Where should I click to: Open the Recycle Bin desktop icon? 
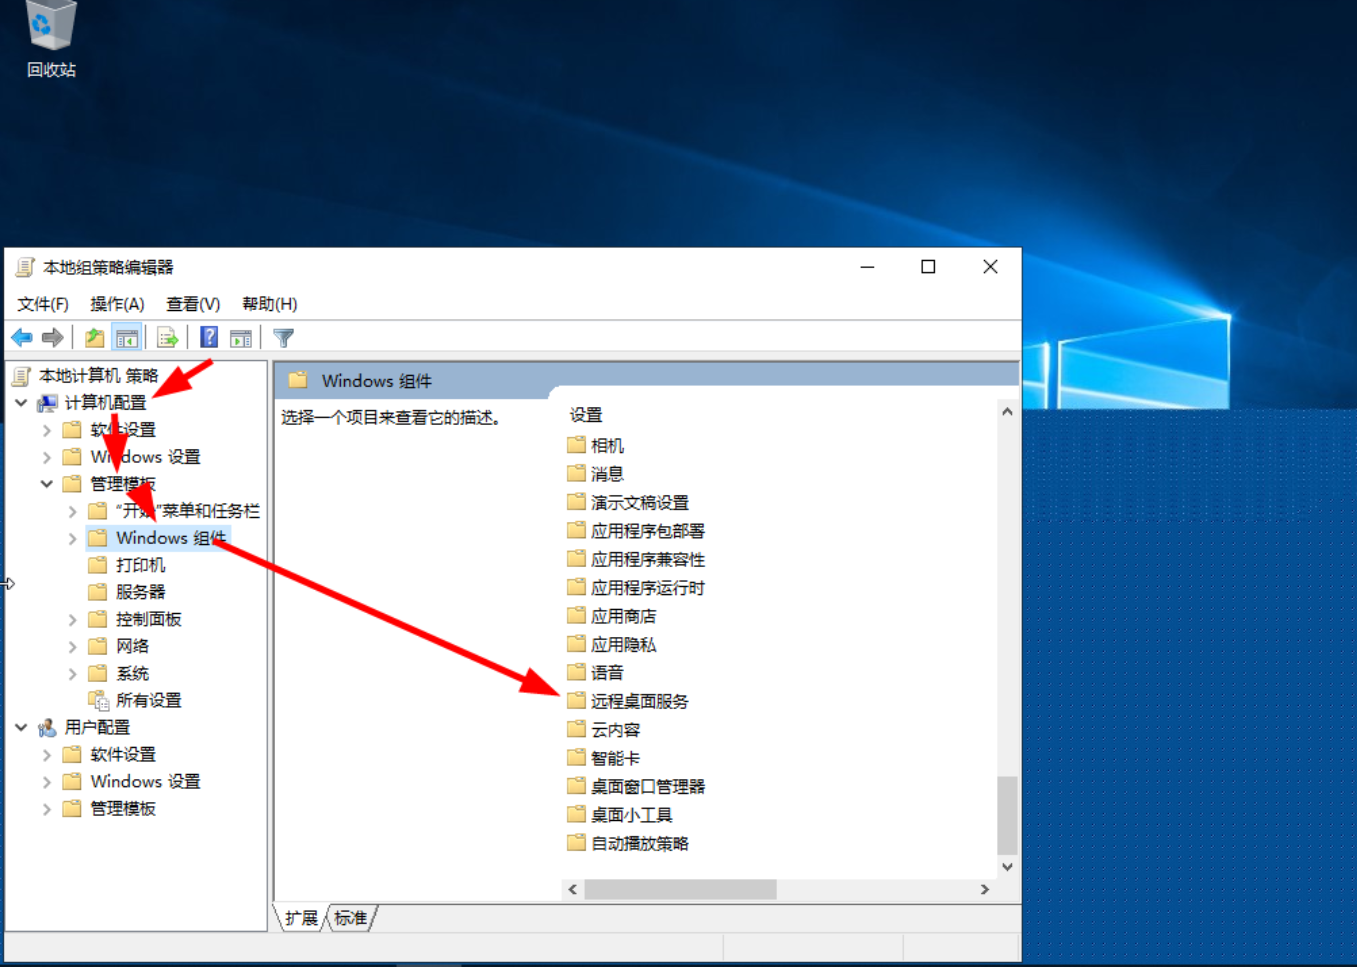point(50,40)
